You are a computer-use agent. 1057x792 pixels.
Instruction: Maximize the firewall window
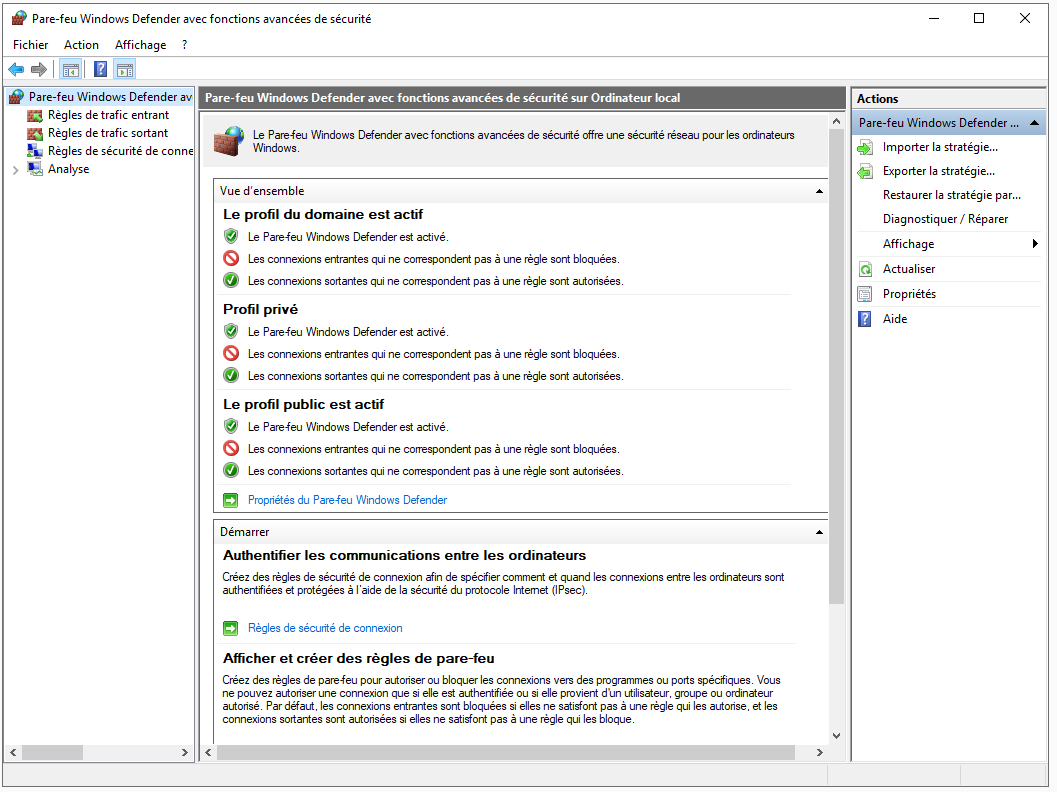979,18
